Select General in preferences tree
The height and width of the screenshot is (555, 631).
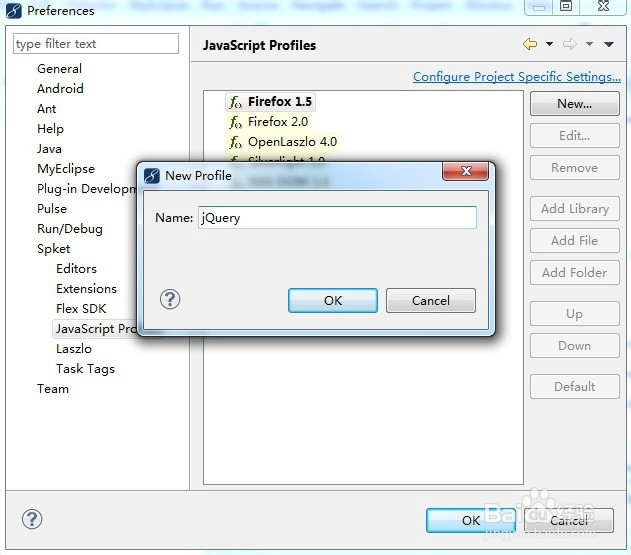[x=60, y=69]
